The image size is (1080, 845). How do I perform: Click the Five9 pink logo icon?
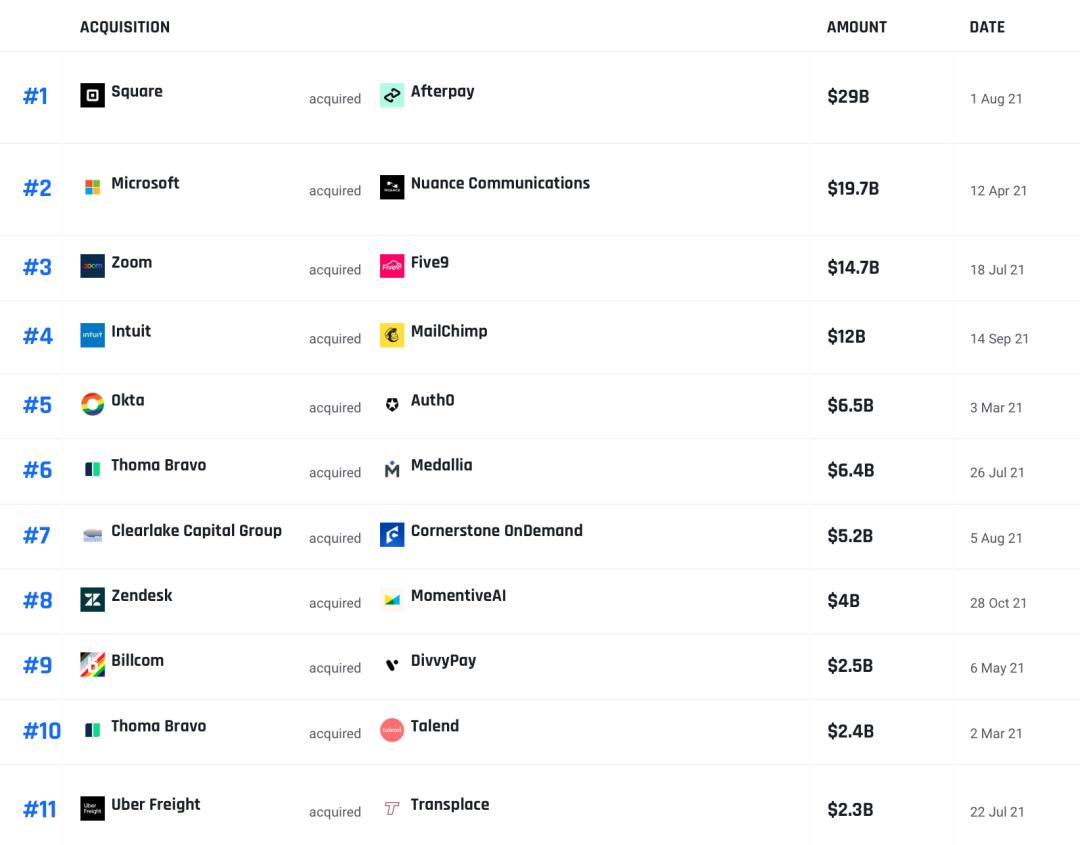click(392, 266)
